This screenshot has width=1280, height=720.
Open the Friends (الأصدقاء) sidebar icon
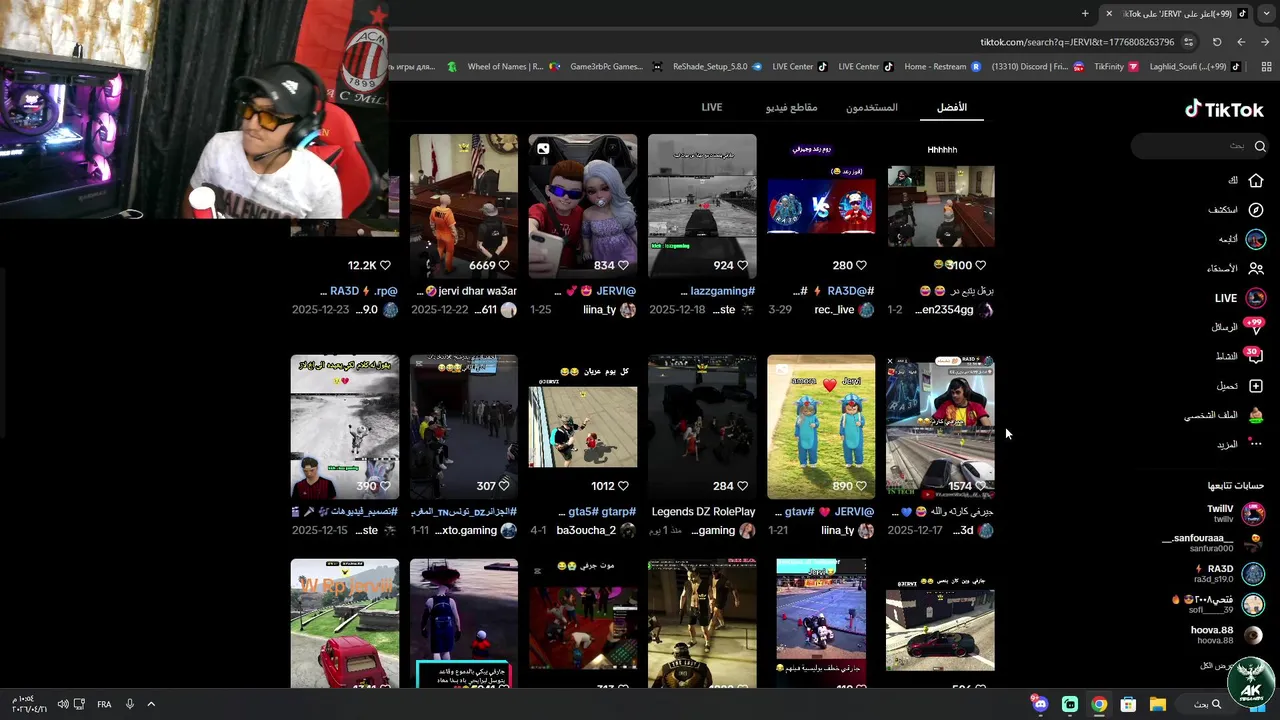(x=1256, y=268)
